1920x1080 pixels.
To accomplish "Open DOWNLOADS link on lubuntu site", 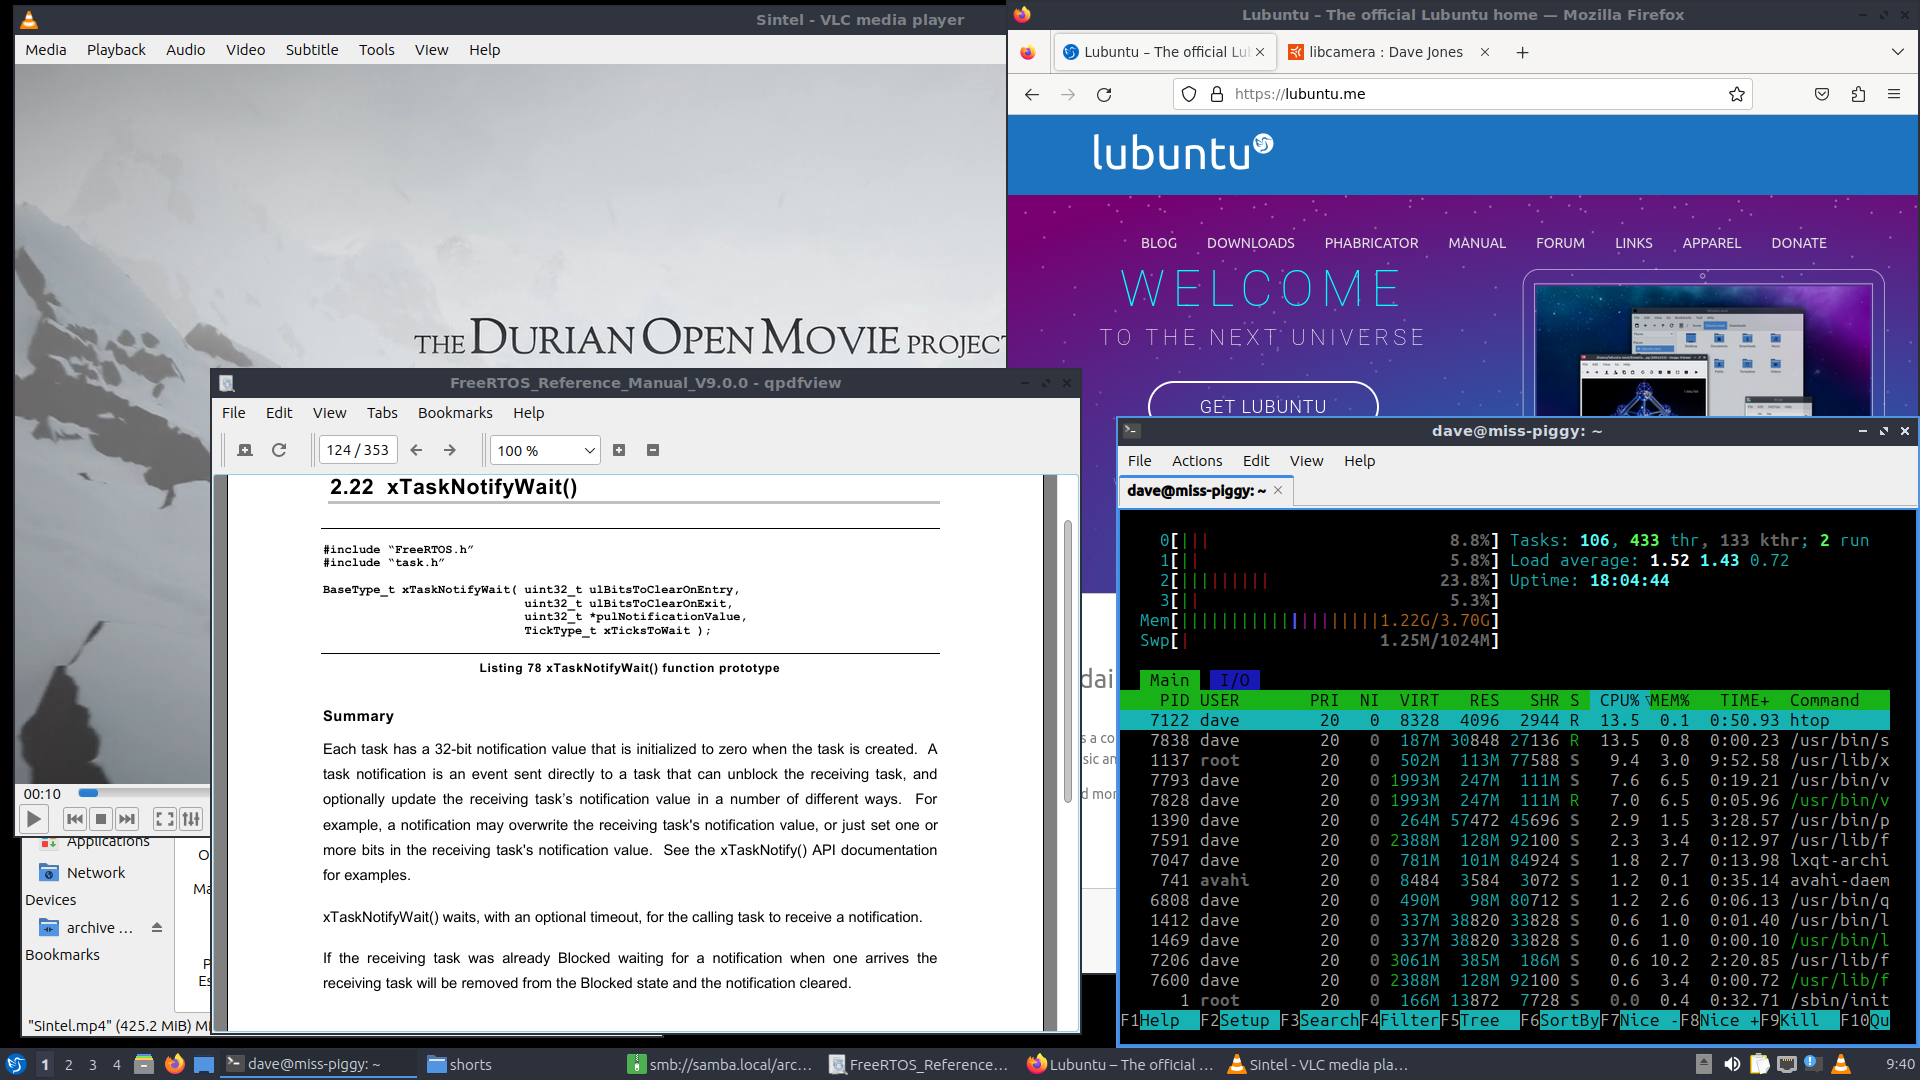I will (1250, 243).
